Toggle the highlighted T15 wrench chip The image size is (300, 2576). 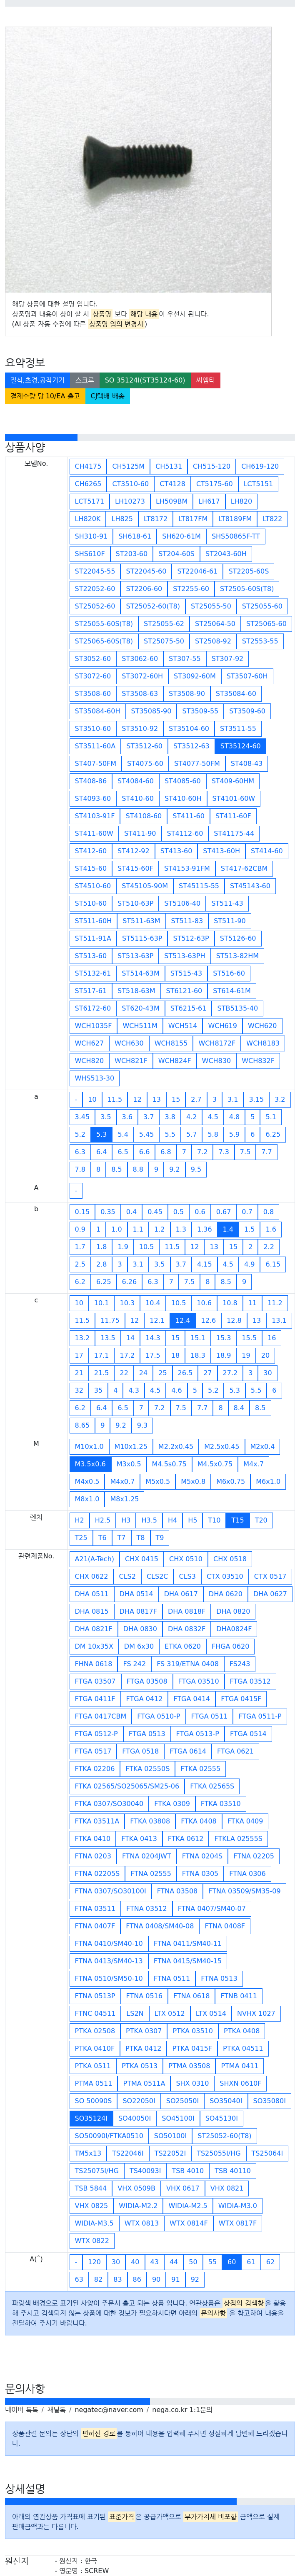(237, 1520)
